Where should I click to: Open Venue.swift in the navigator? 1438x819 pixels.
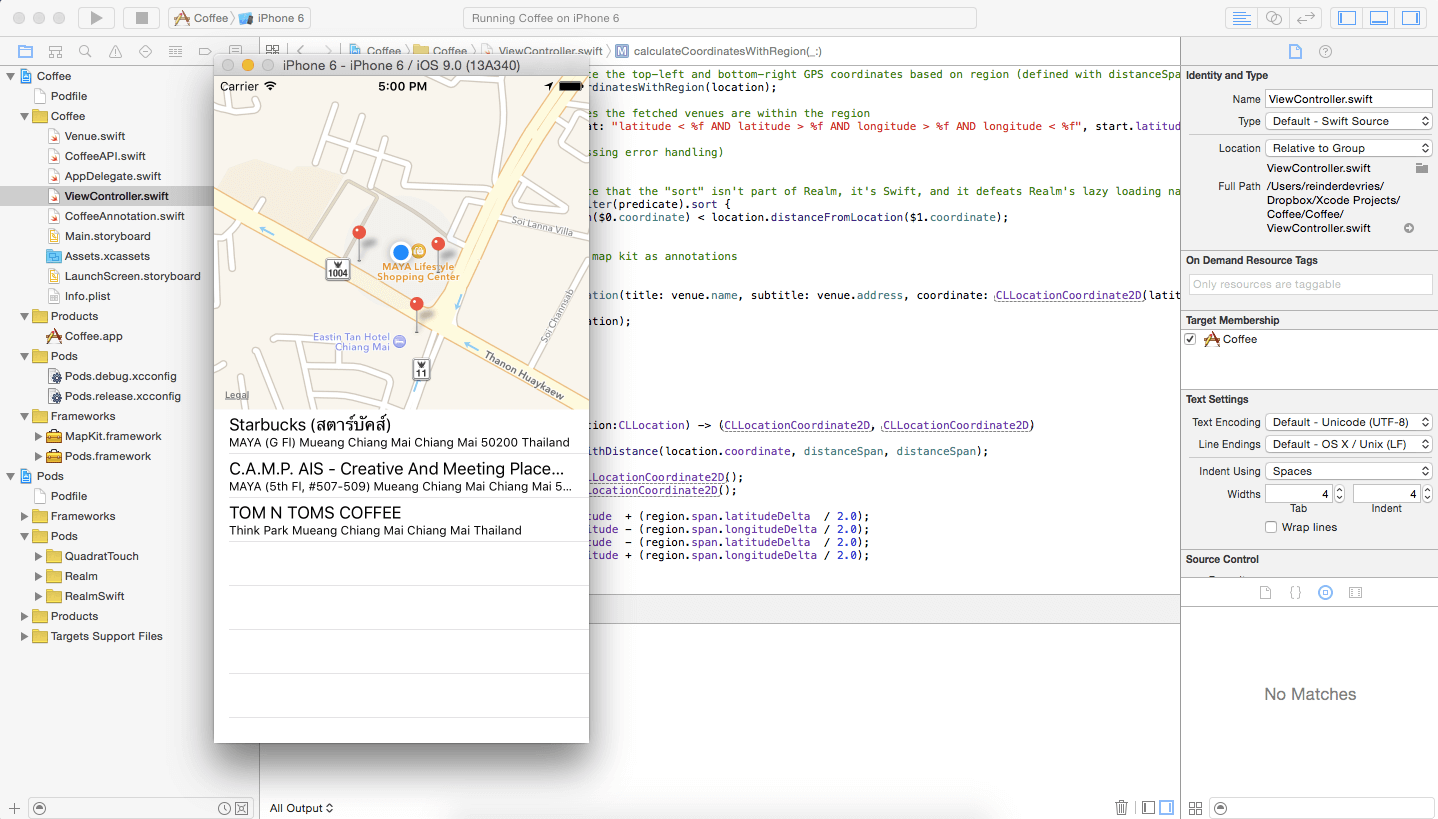pyautogui.click(x=95, y=136)
